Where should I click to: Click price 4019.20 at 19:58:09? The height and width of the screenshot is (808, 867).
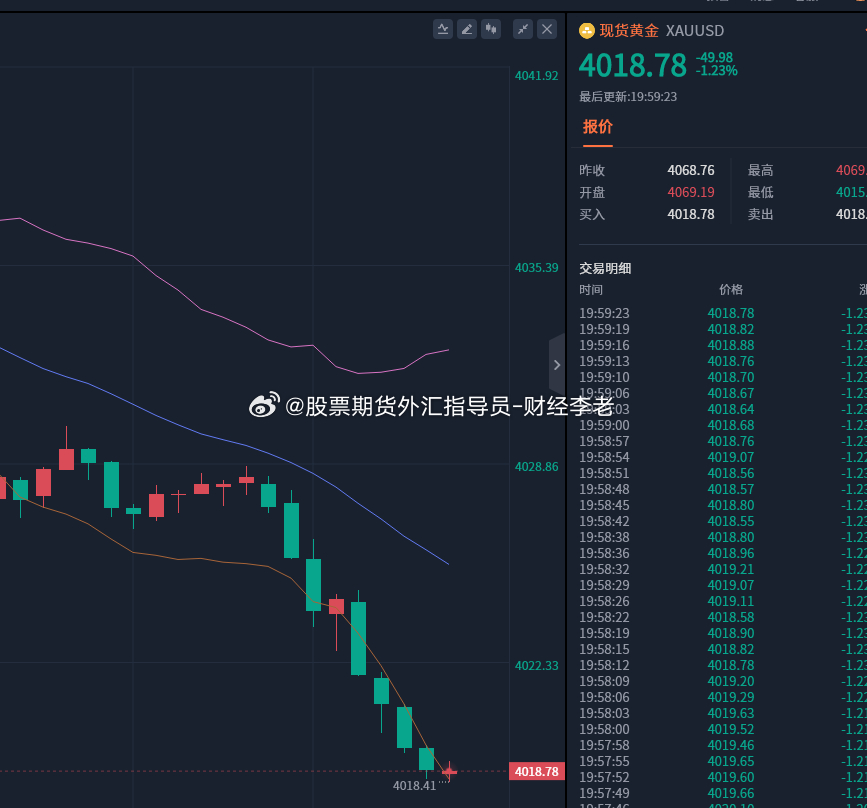pyautogui.click(x=731, y=682)
